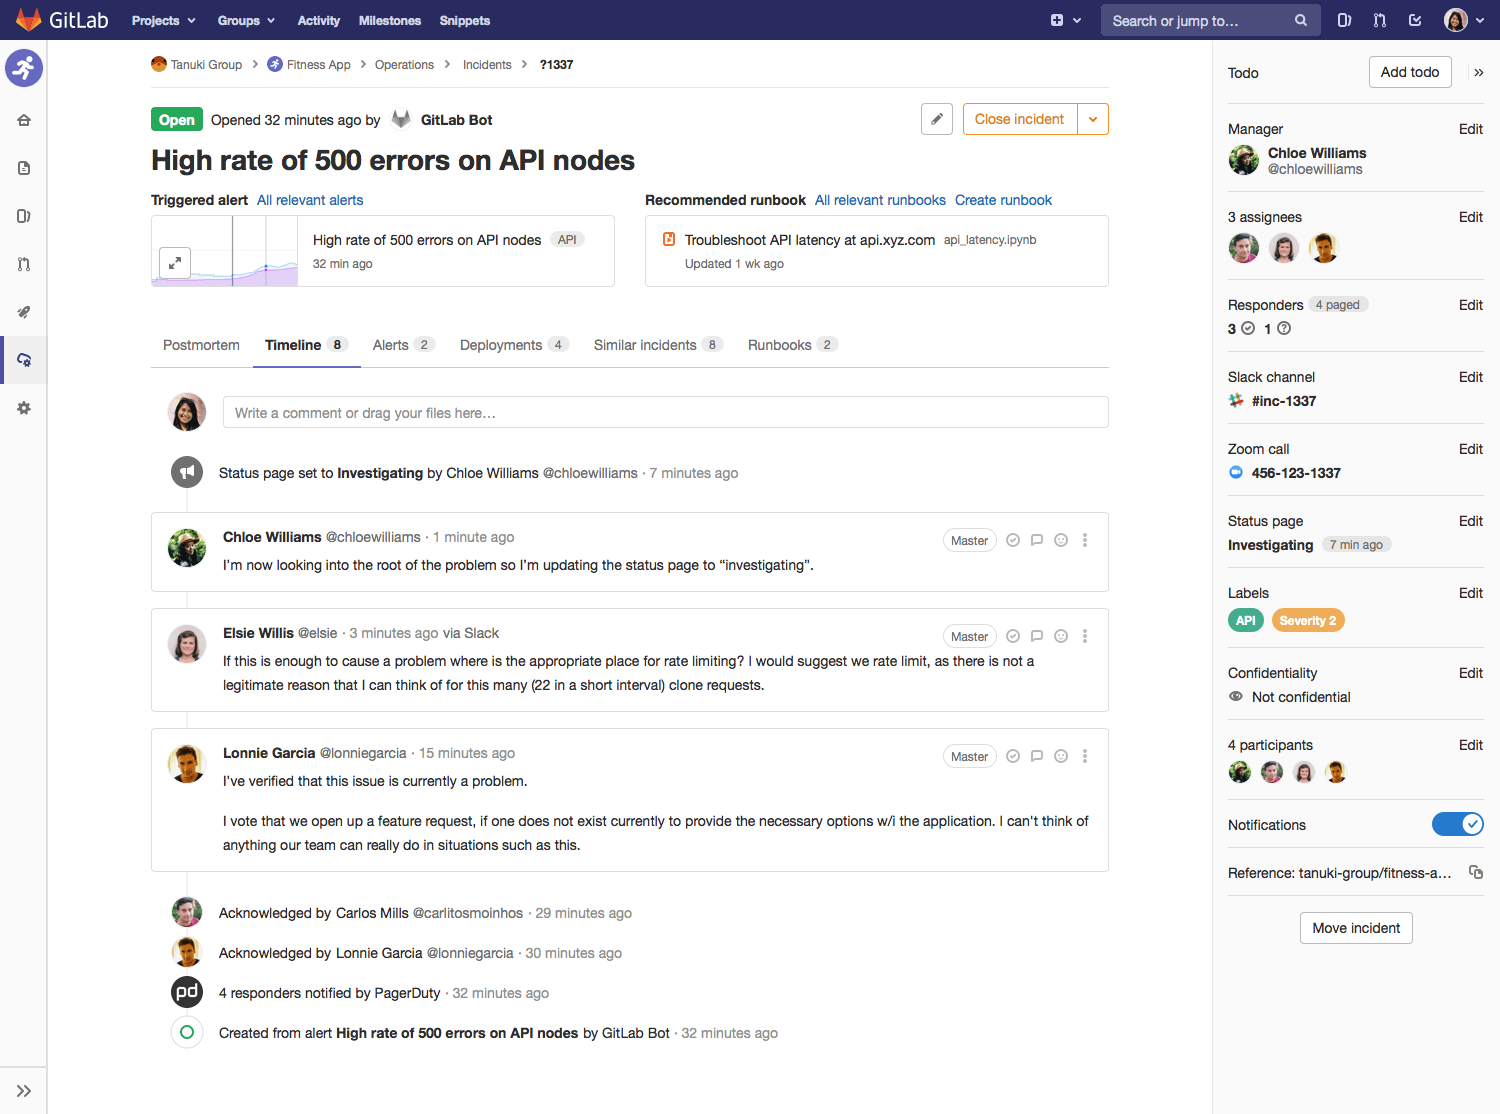Expand the Projects menu in navbar
1500x1114 pixels.
tap(163, 20)
